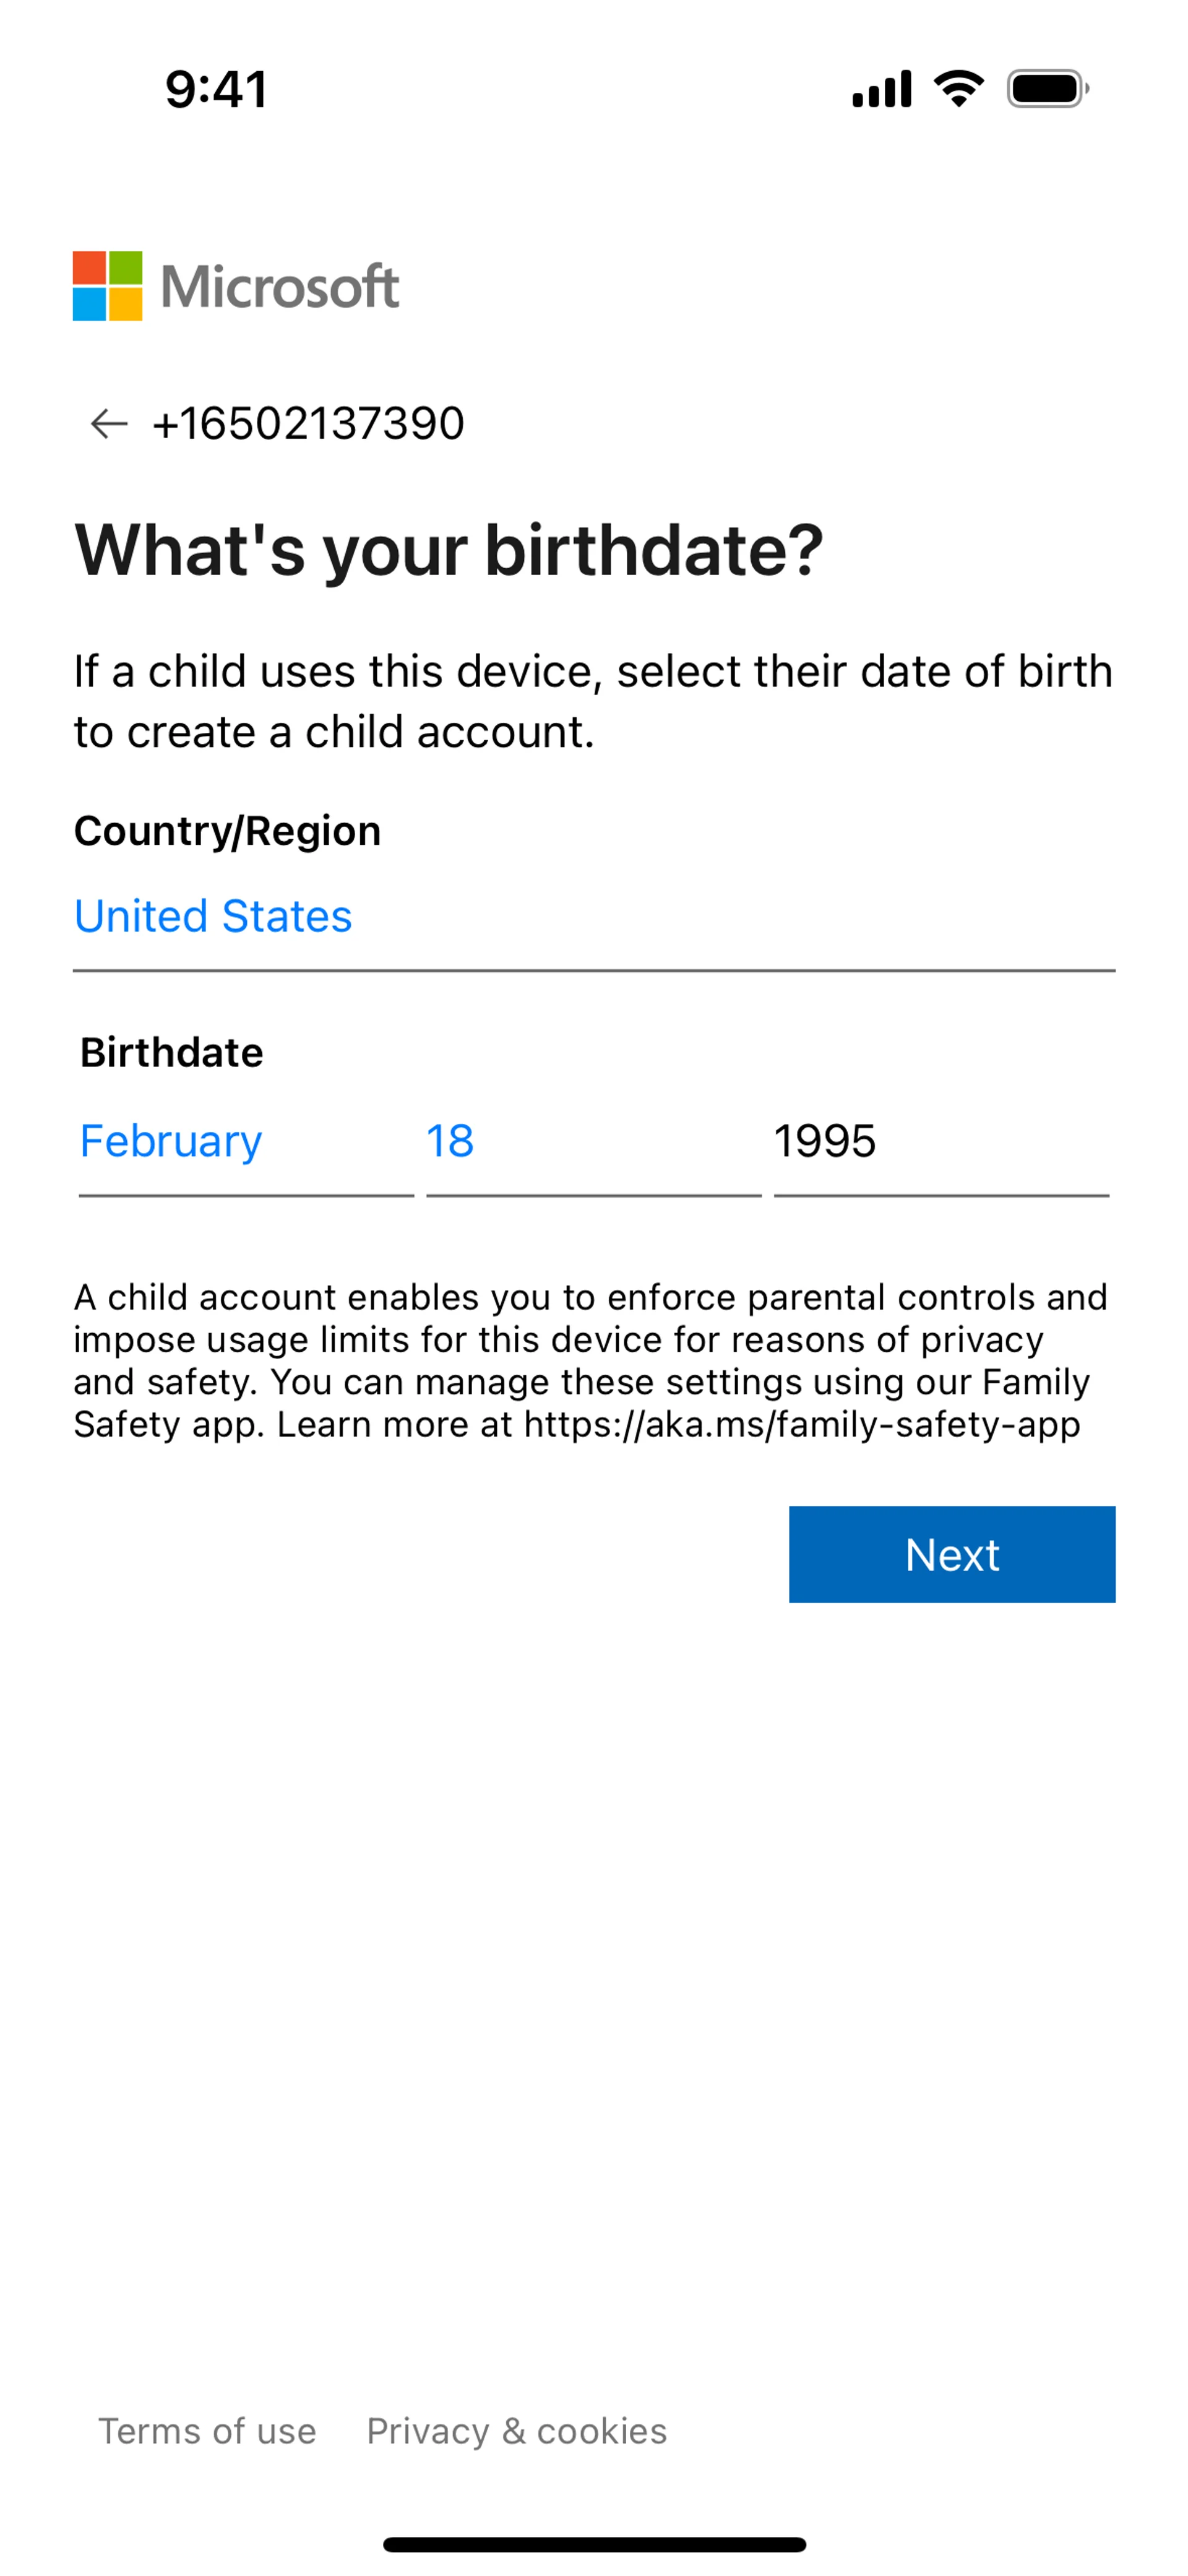Open the birth month dropdown showing February
Screen dimensions: 1188x2576
(x=245, y=1141)
